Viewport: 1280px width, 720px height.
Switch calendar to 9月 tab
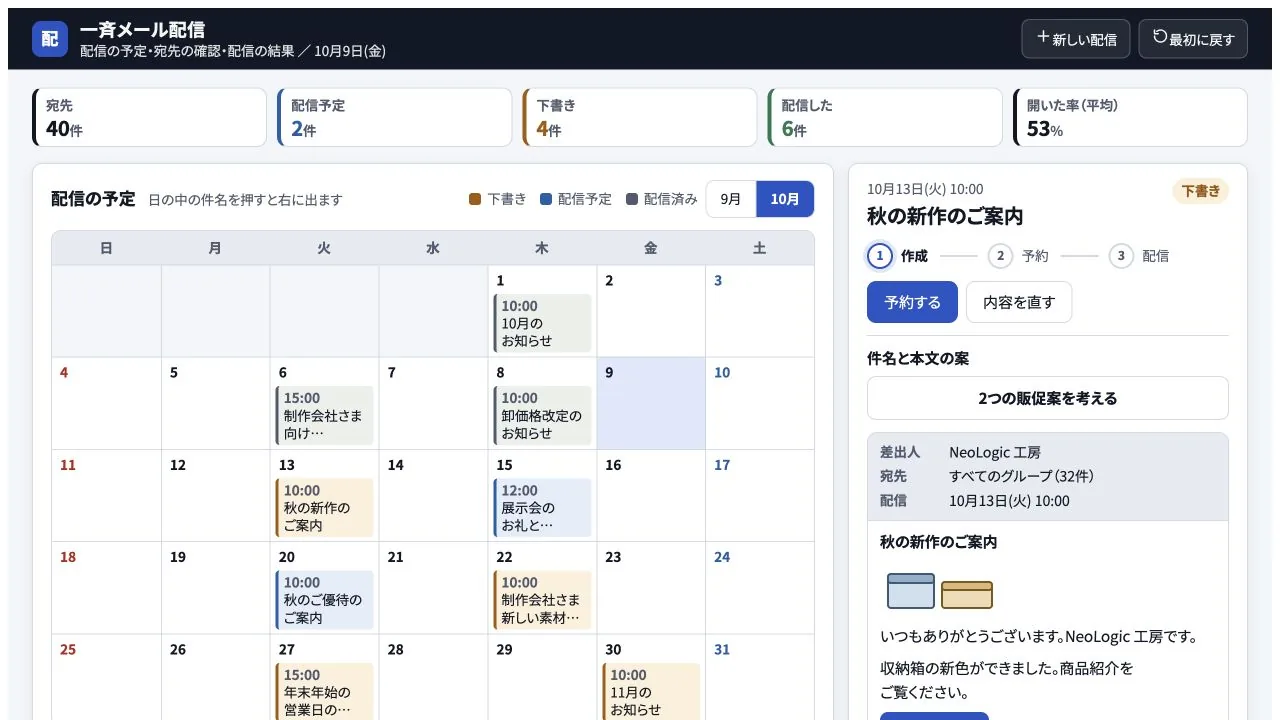point(731,199)
